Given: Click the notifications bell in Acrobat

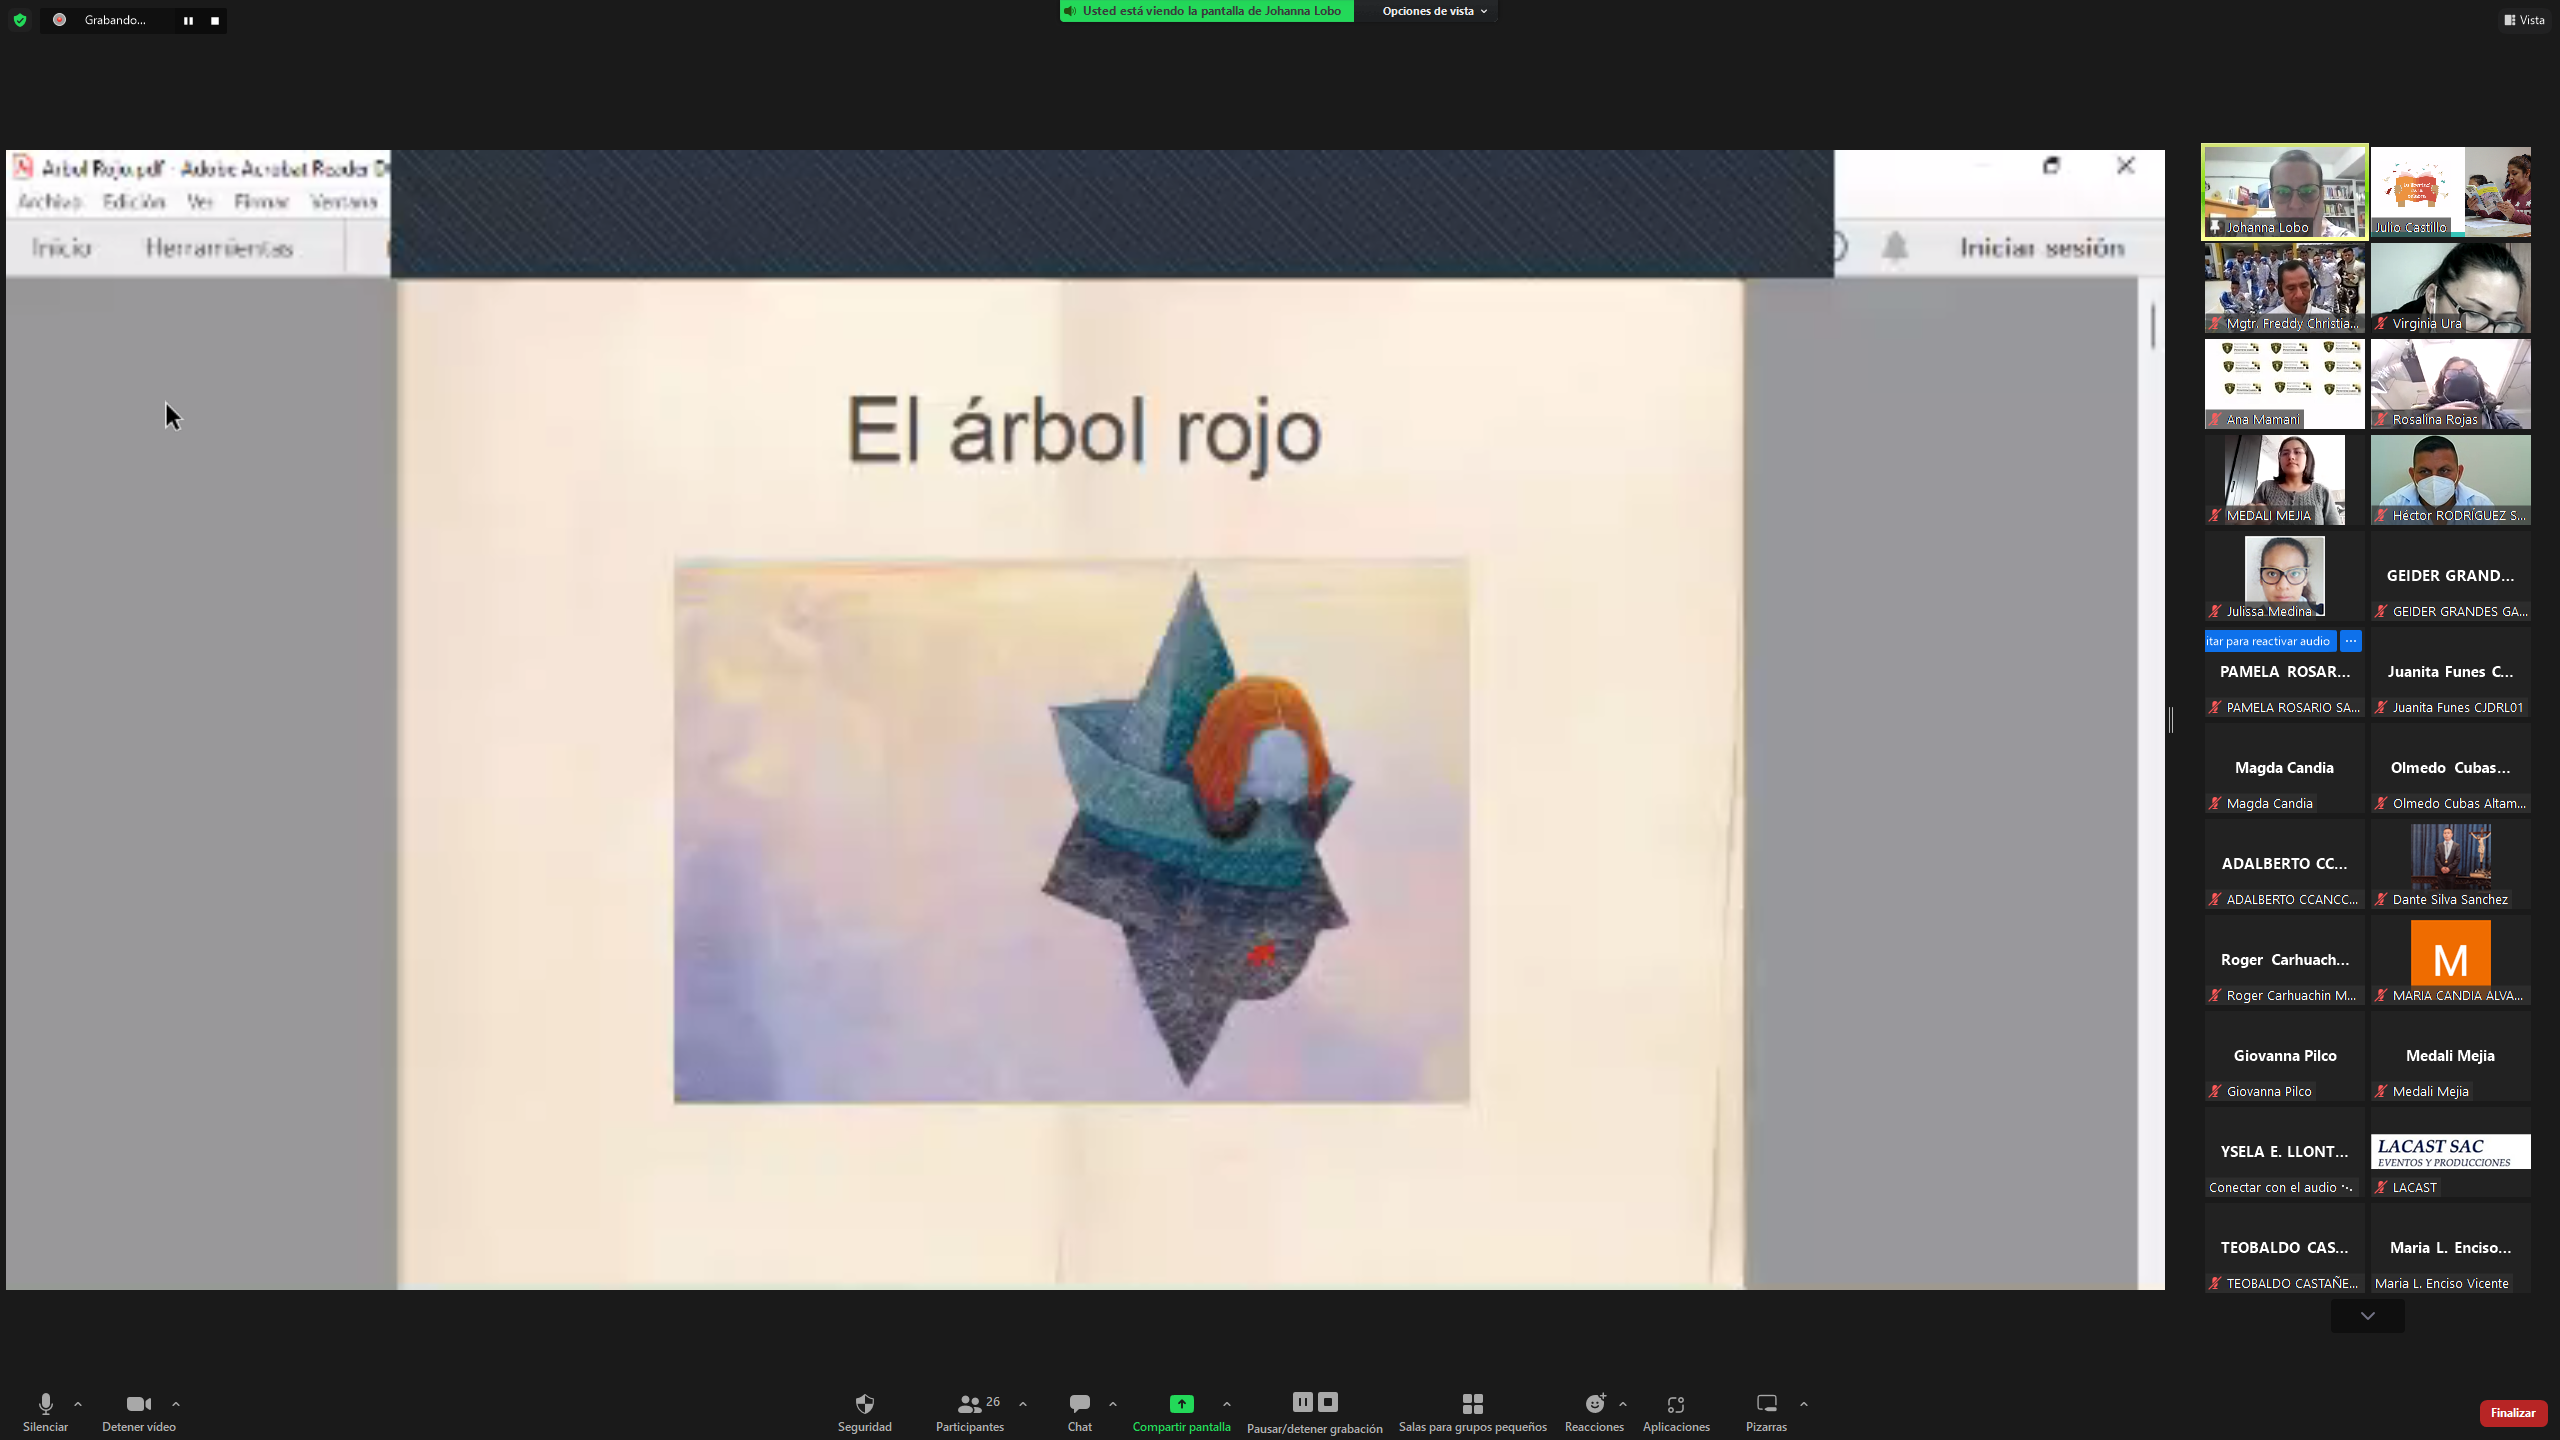Looking at the screenshot, I should (x=1895, y=247).
